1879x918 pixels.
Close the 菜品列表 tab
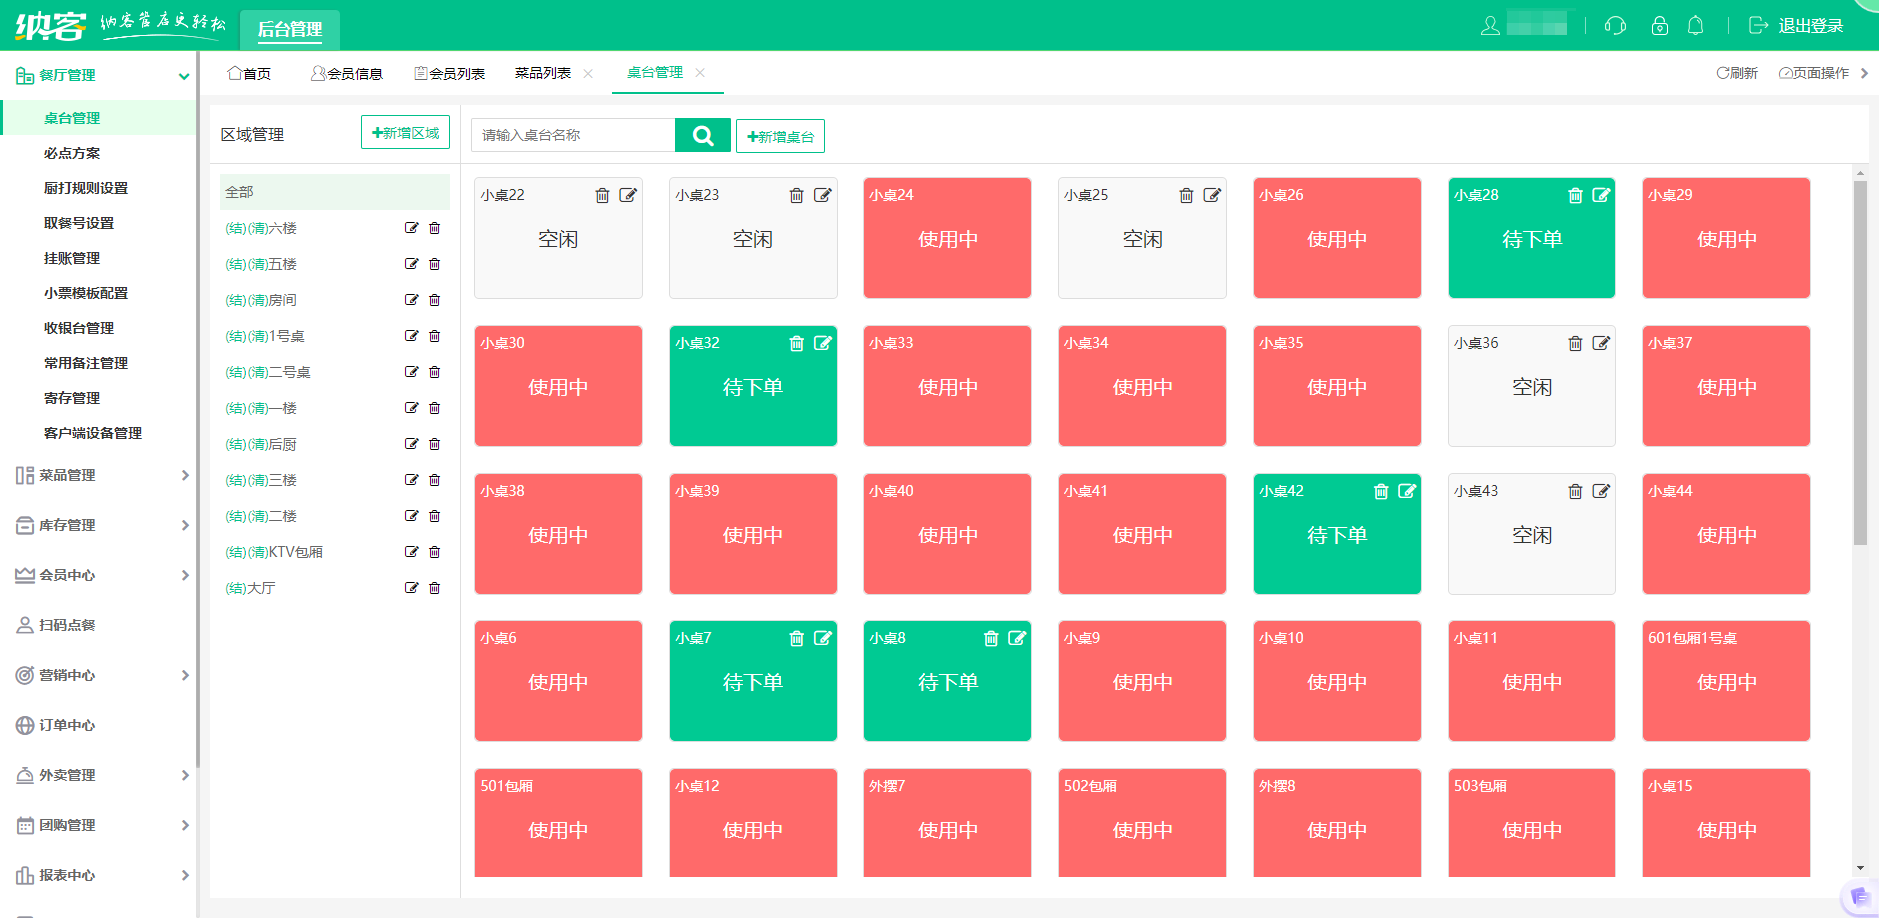tap(588, 73)
